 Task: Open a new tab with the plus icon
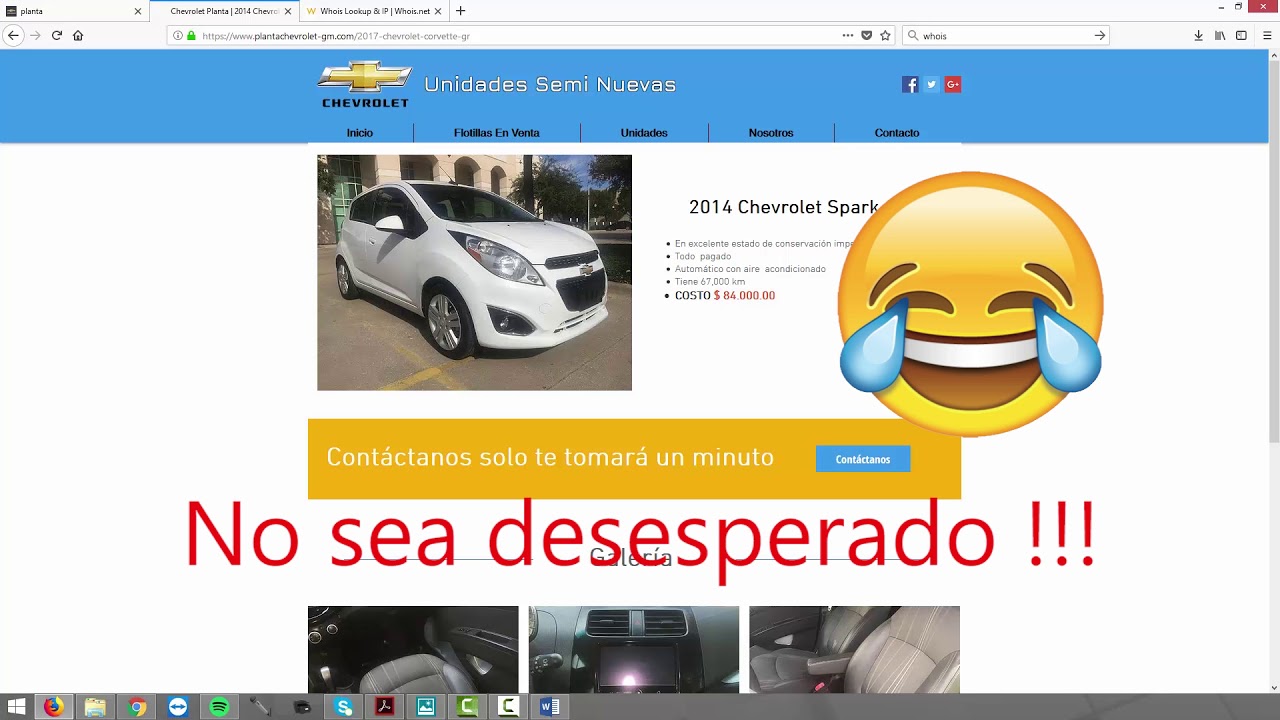(x=460, y=11)
